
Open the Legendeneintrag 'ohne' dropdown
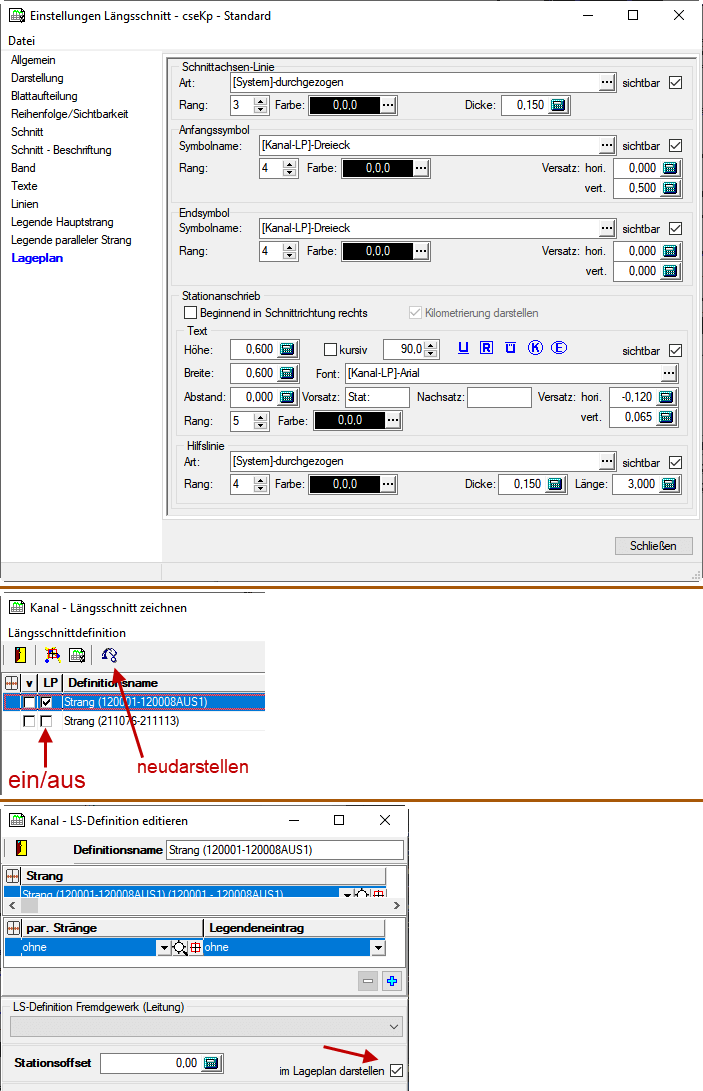click(377, 947)
